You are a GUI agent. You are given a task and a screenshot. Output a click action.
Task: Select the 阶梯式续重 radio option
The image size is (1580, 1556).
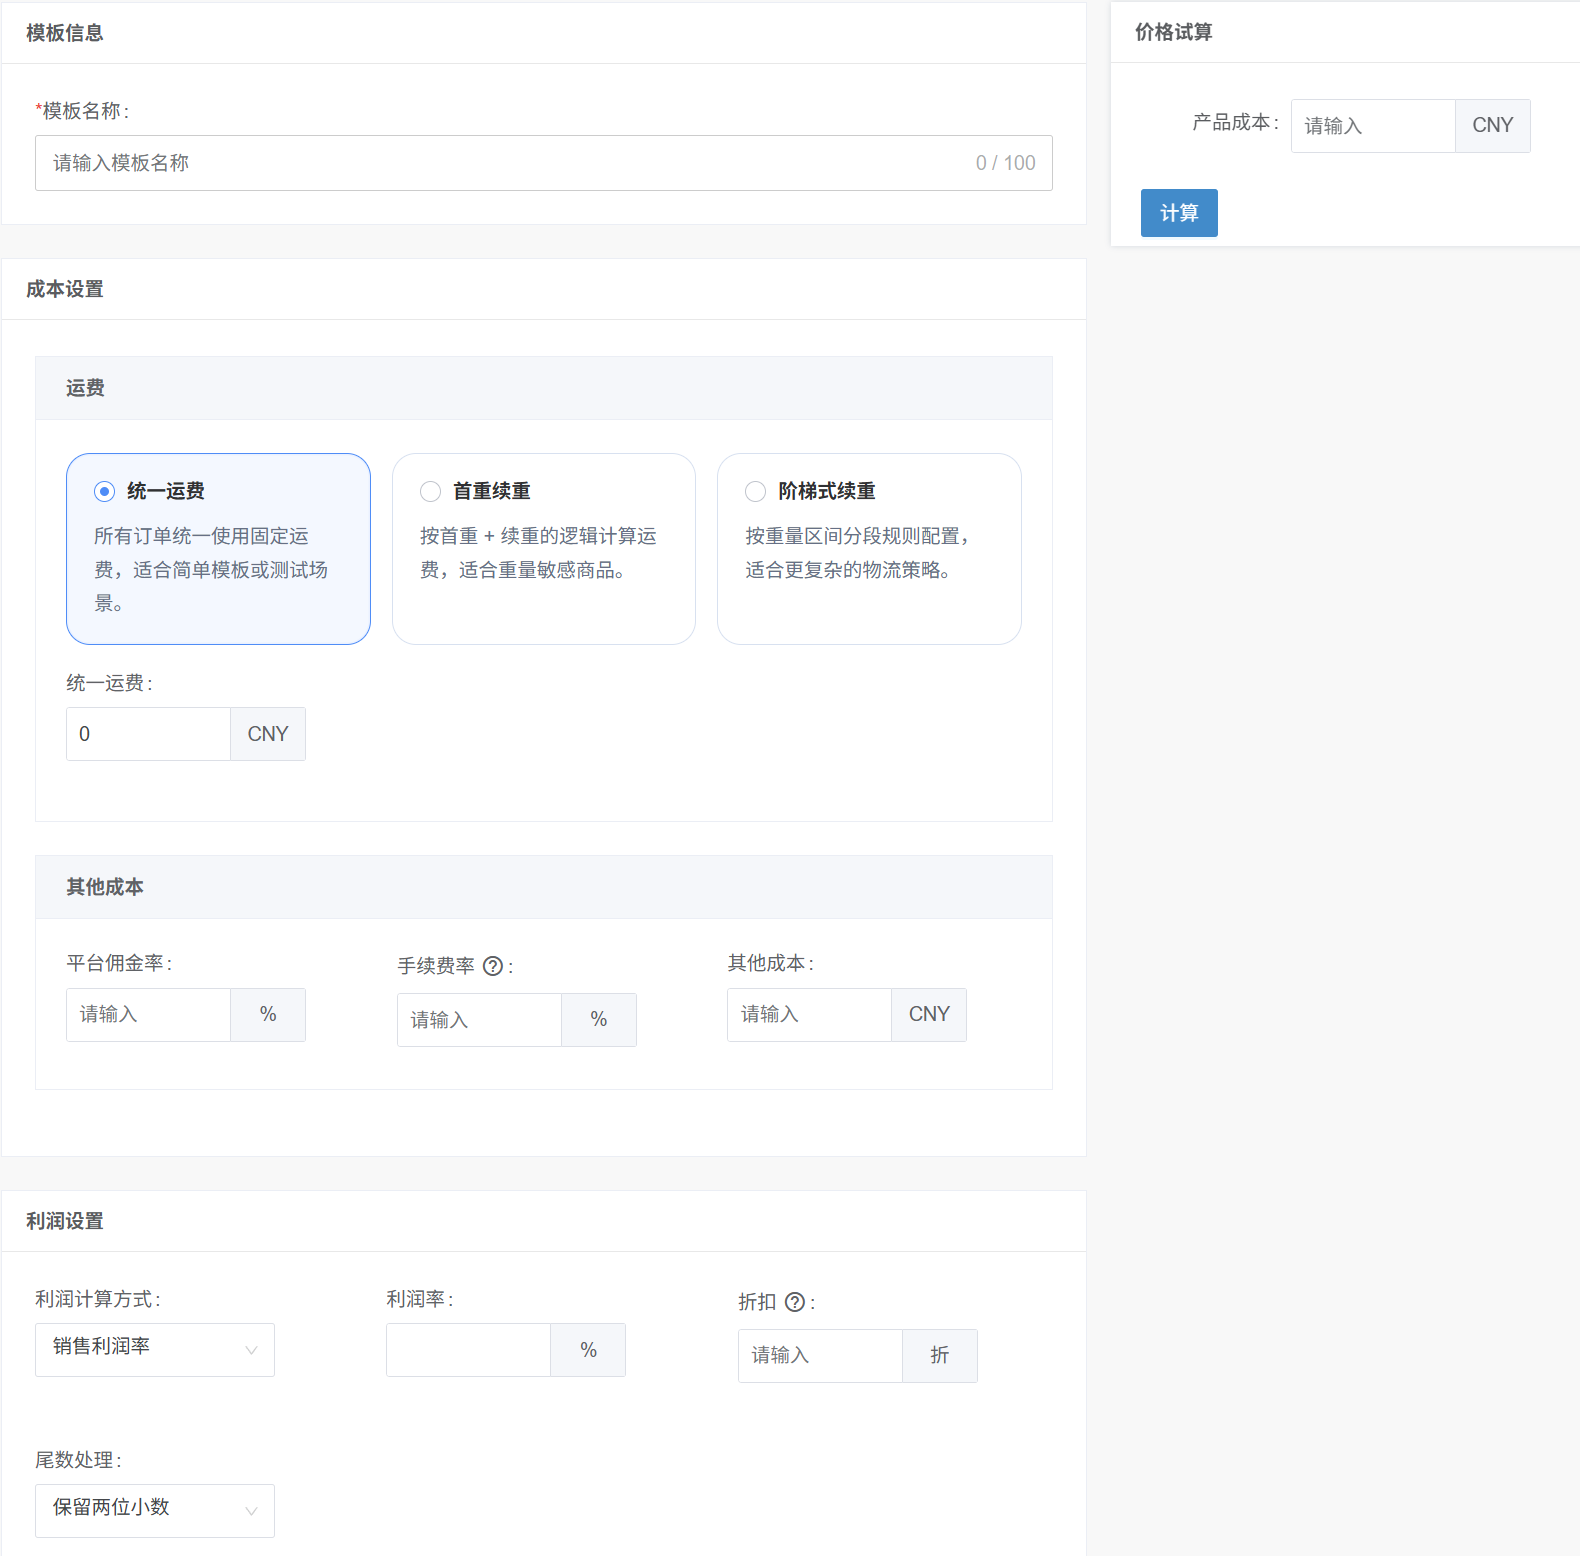[x=756, y=491]
